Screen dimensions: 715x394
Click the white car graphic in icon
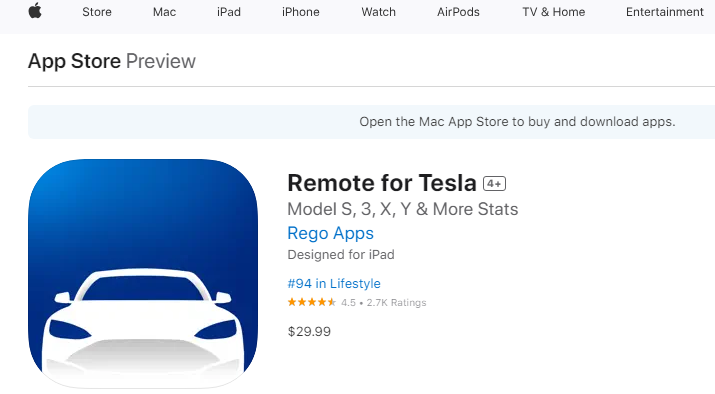tap(143, 326)
